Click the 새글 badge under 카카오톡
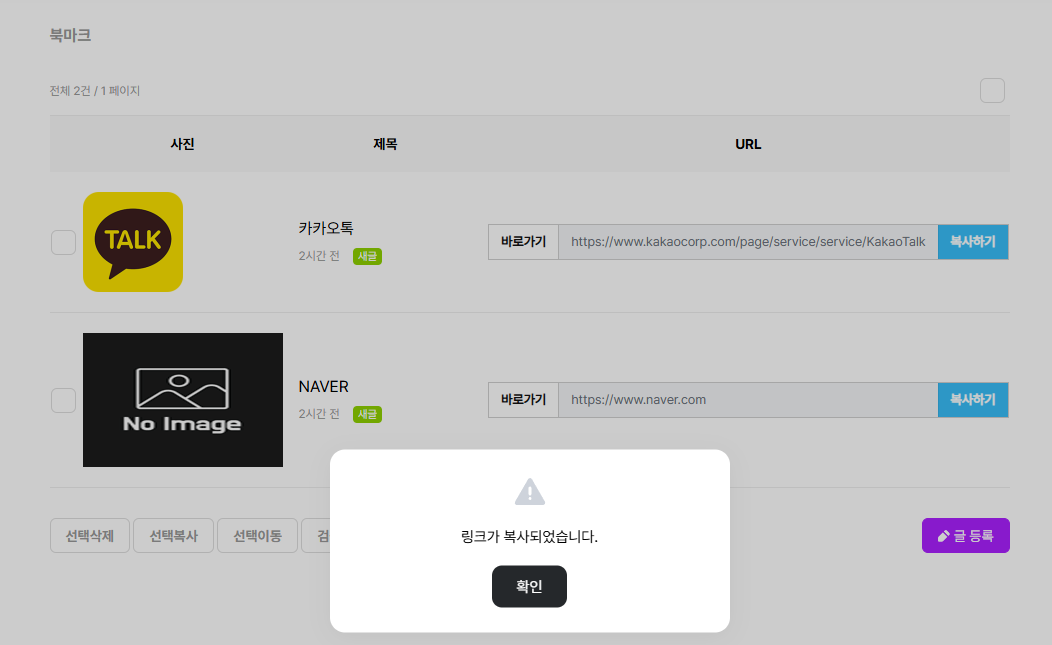The height and width of the screenshot is (645, 1052). click(367, 256)
